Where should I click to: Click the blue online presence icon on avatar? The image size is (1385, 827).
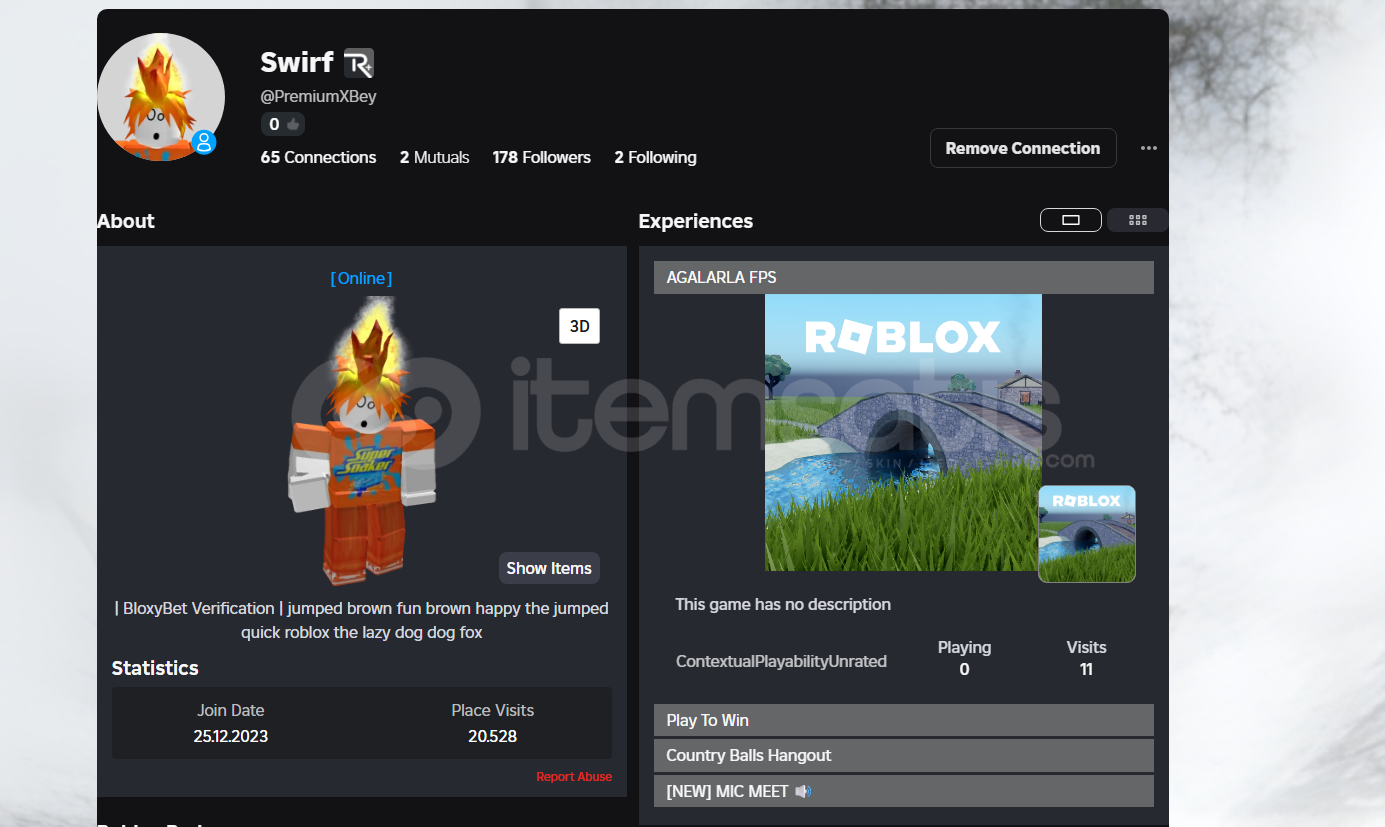(x=204, y=142)
